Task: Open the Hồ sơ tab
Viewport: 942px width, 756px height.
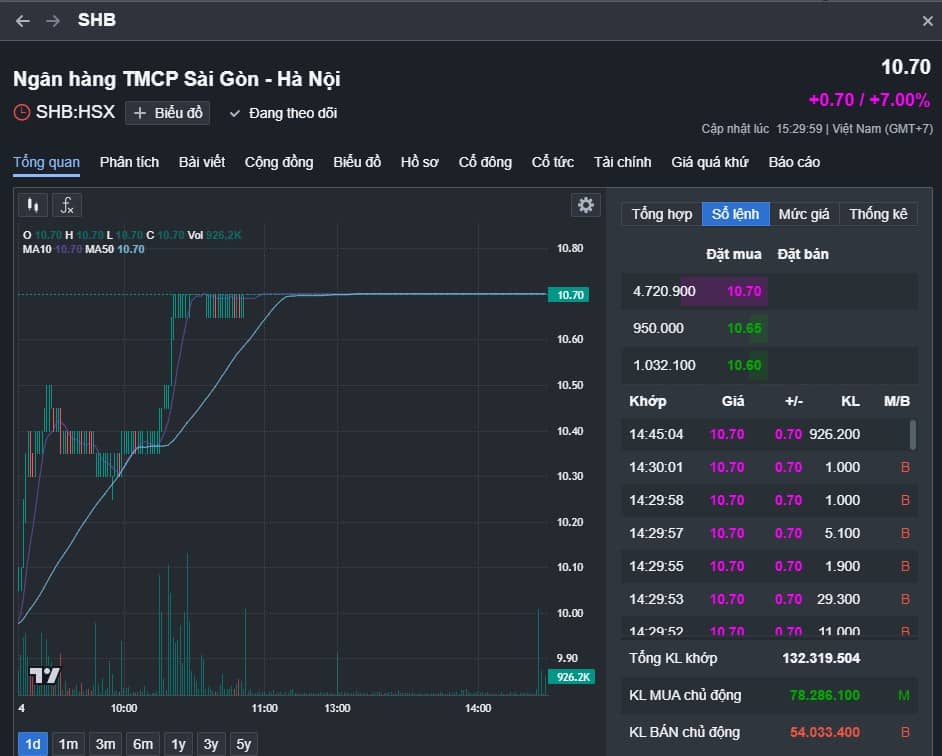Action: click(x=419, y=162)
